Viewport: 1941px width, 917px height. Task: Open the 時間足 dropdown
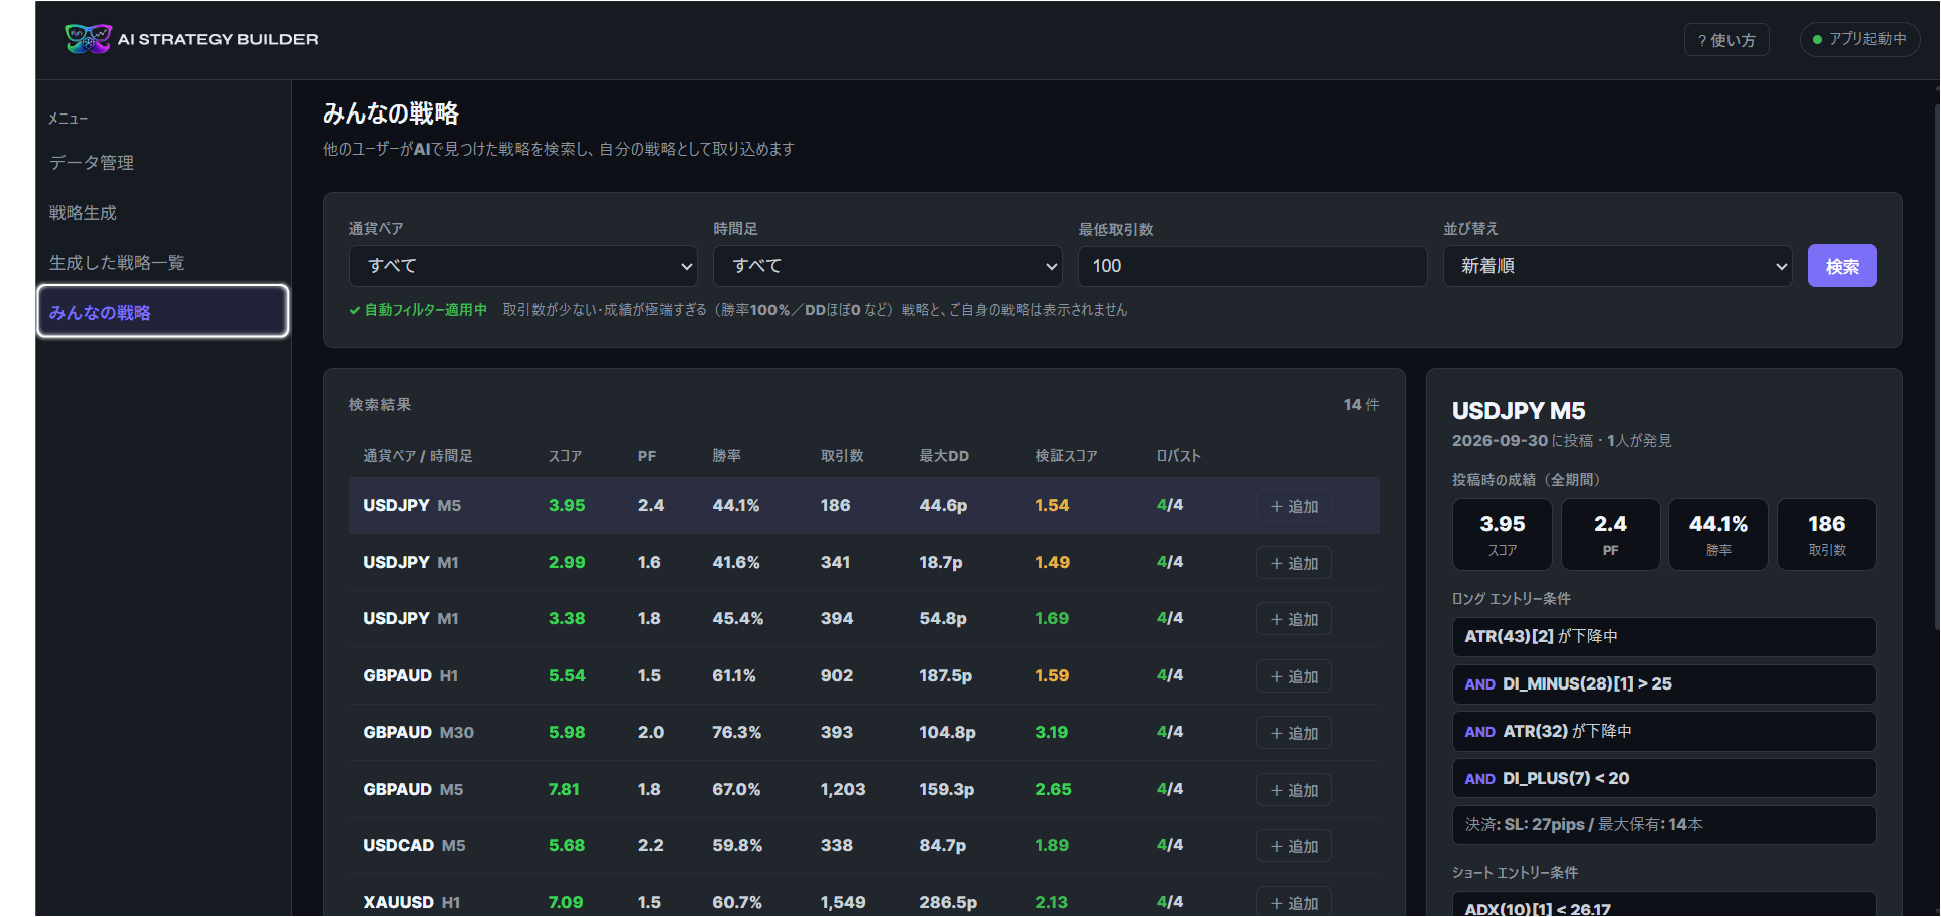pos(887,266)
